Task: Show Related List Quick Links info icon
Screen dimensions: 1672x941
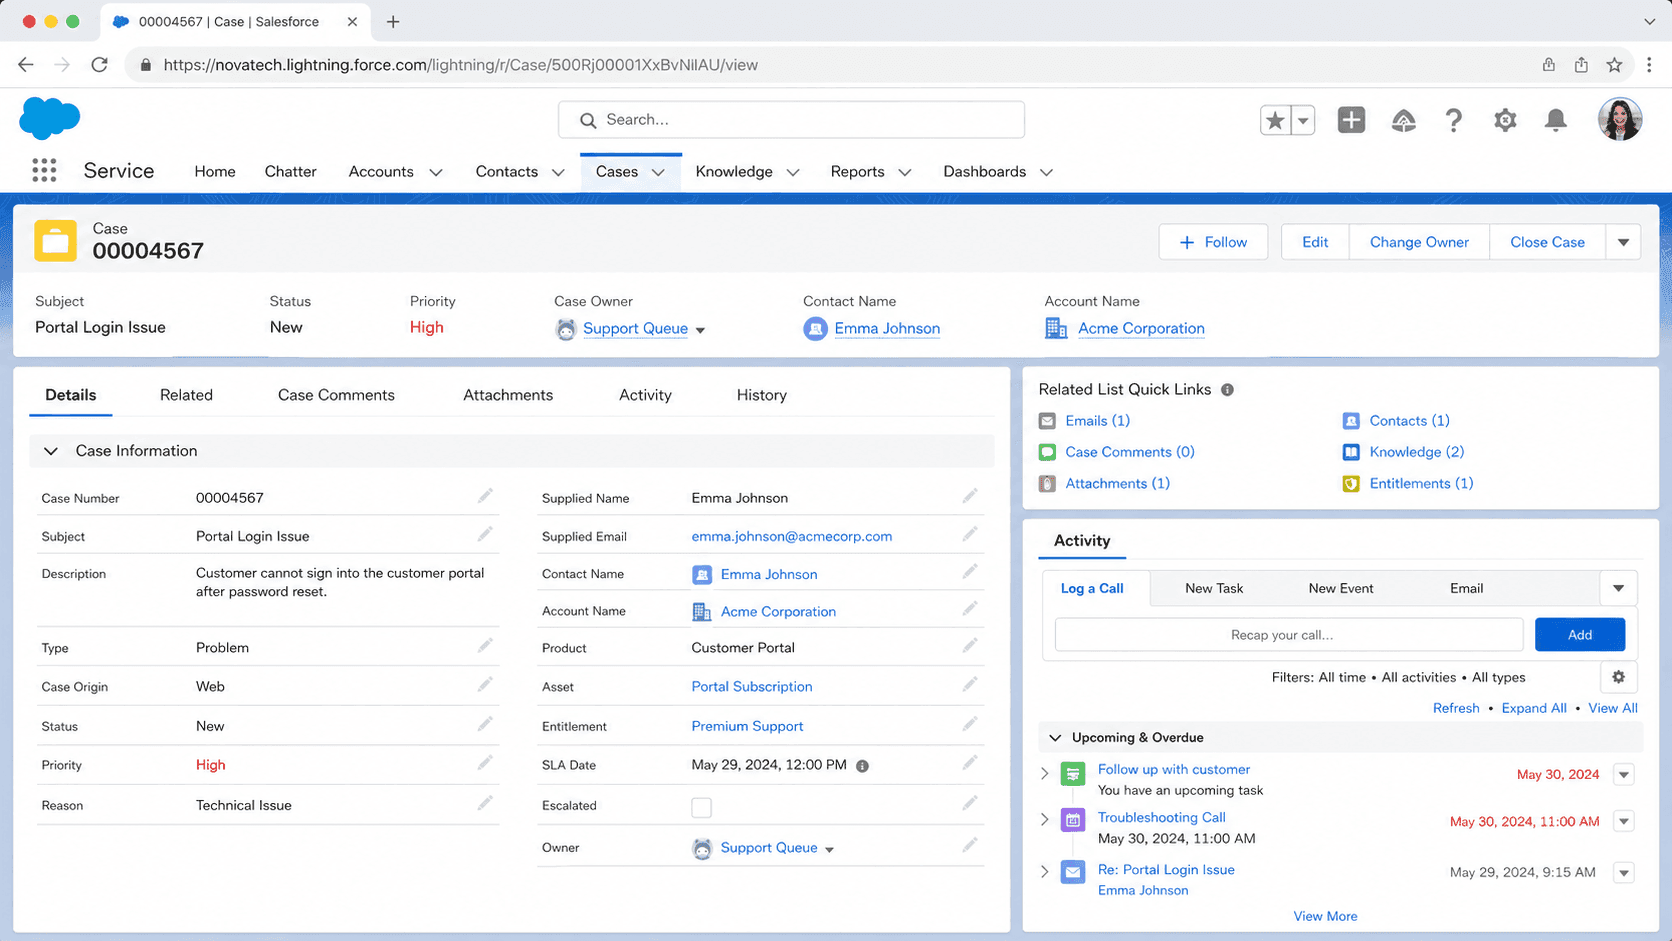Action: [x=1227, y=390]
